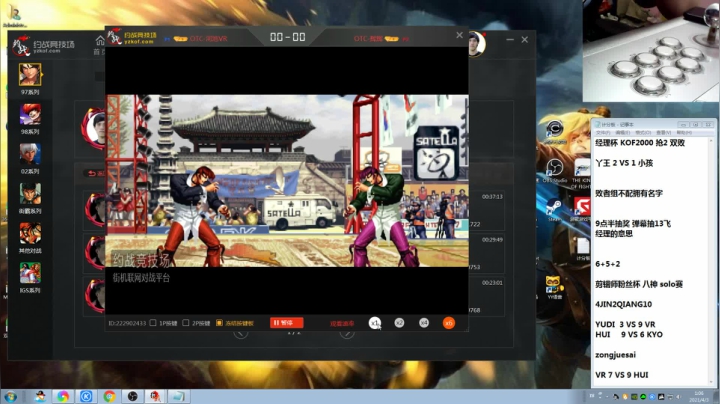Click the next page arrow below the replay list

347,334
